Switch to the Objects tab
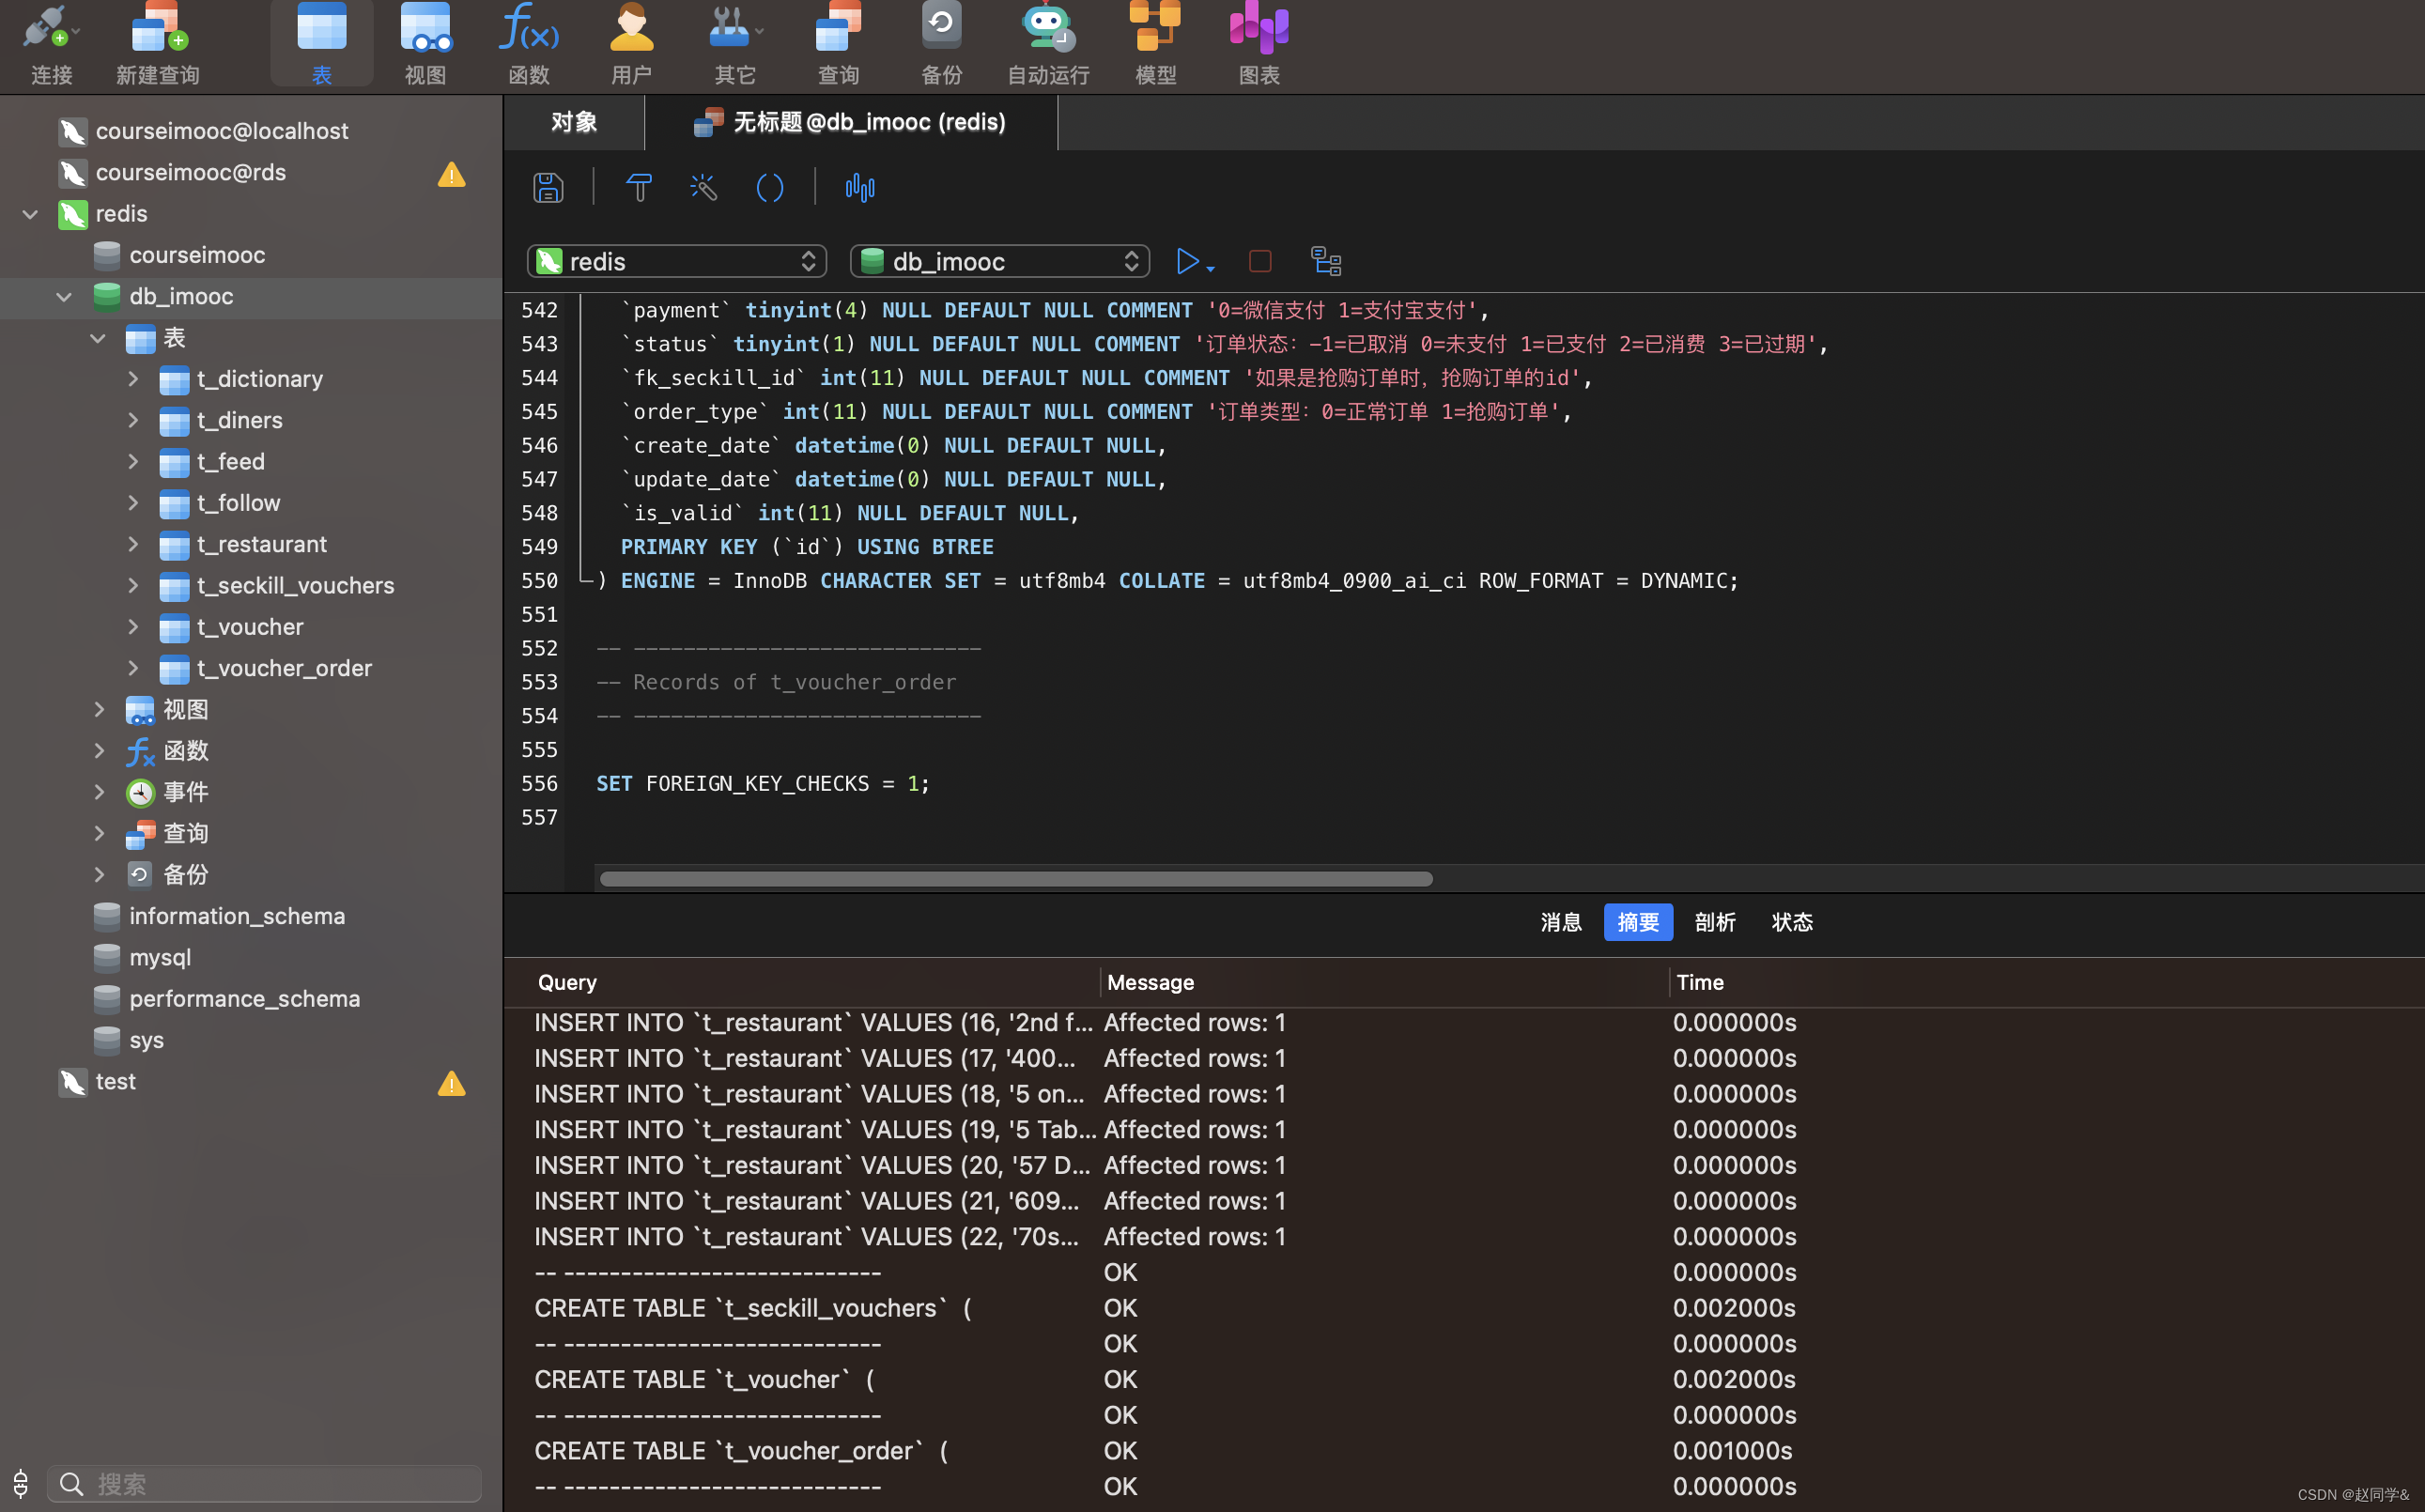Image resolution: width=2425 pixels, height=1512 pixels. tap(574, 122)
